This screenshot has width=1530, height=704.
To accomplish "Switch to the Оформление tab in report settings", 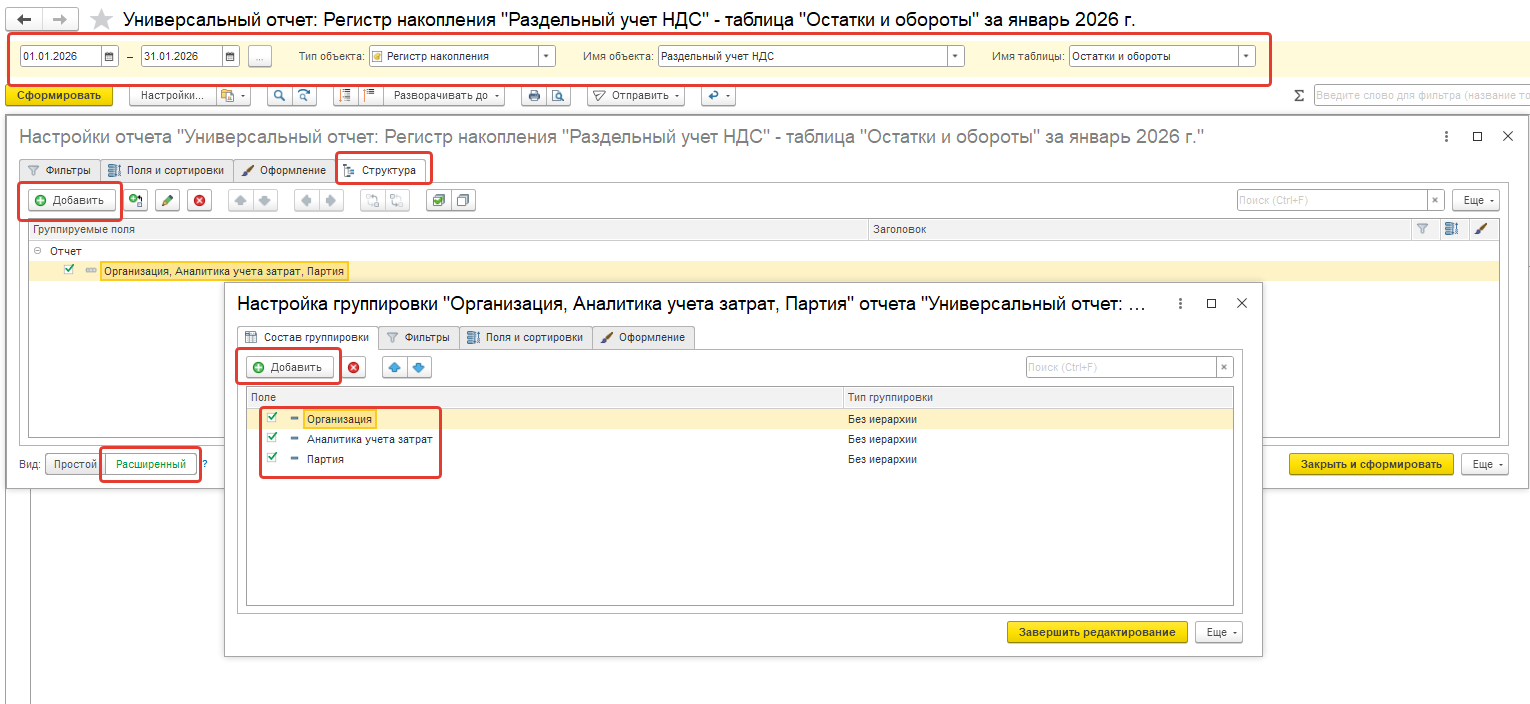I will click(x=284, y=170).
